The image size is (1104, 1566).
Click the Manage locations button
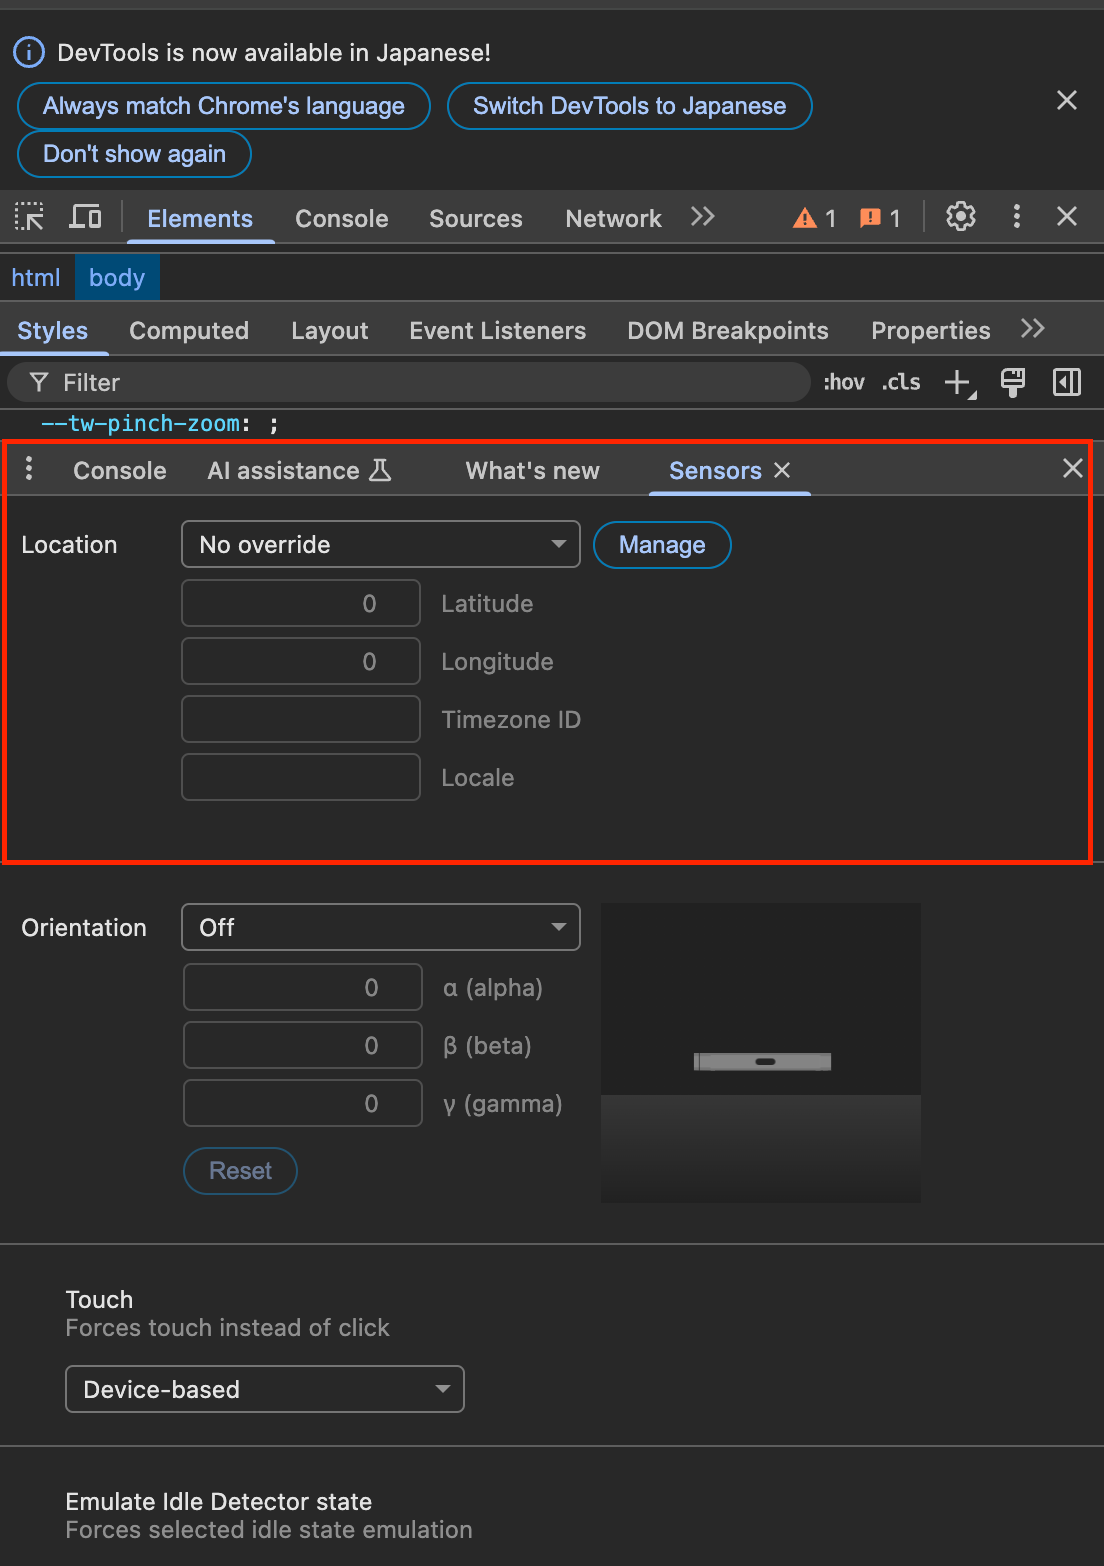[x=662, y=545]
